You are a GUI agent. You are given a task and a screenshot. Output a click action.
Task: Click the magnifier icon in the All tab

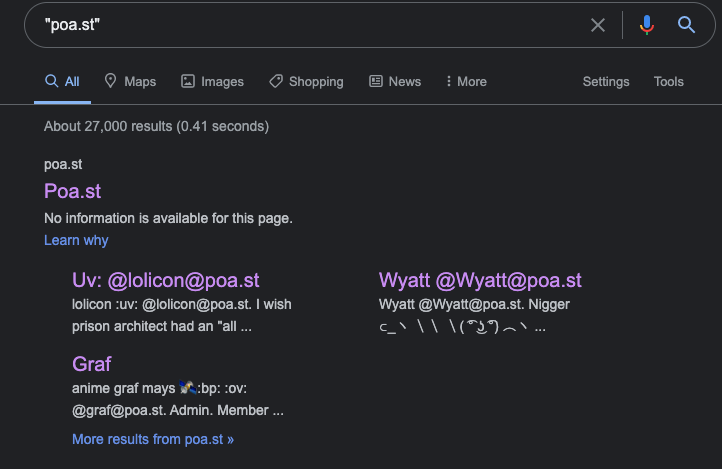(x=52, y=81)
